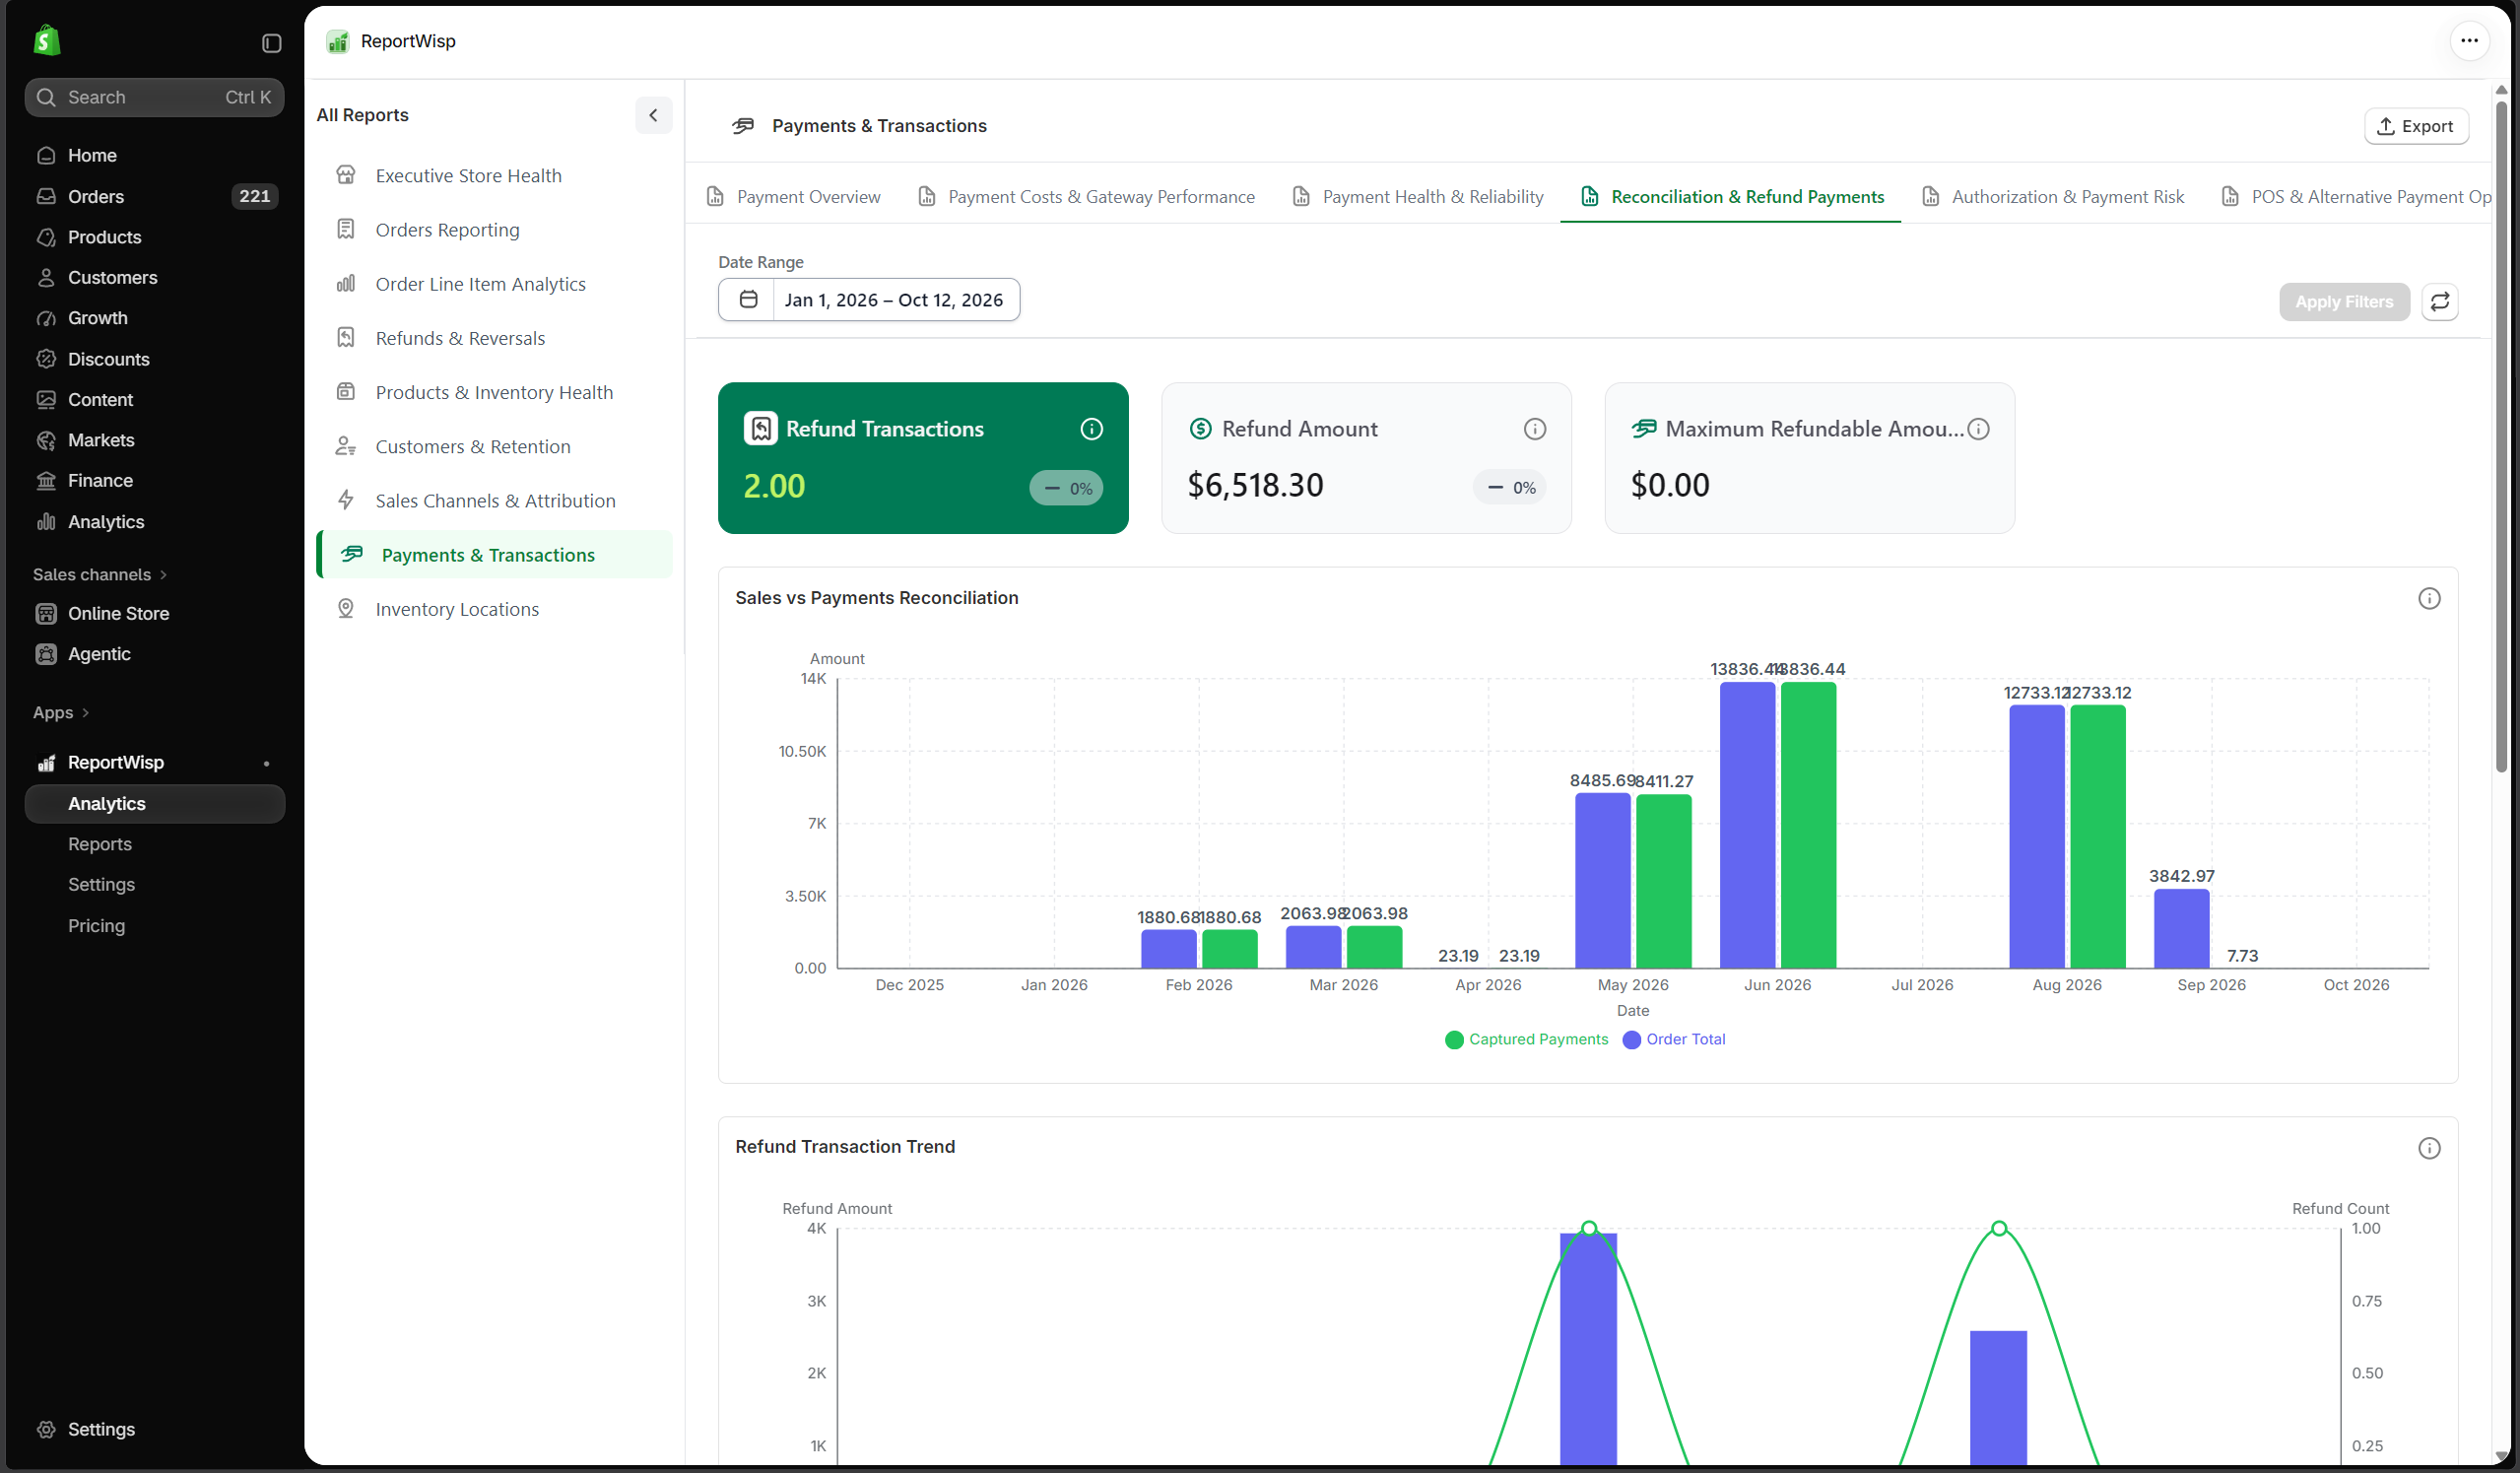Show info for Refund Transaction Trend chart
This screenshot has width=2520, height=1473.
pyautogui.click(x=2428, y=1148)
